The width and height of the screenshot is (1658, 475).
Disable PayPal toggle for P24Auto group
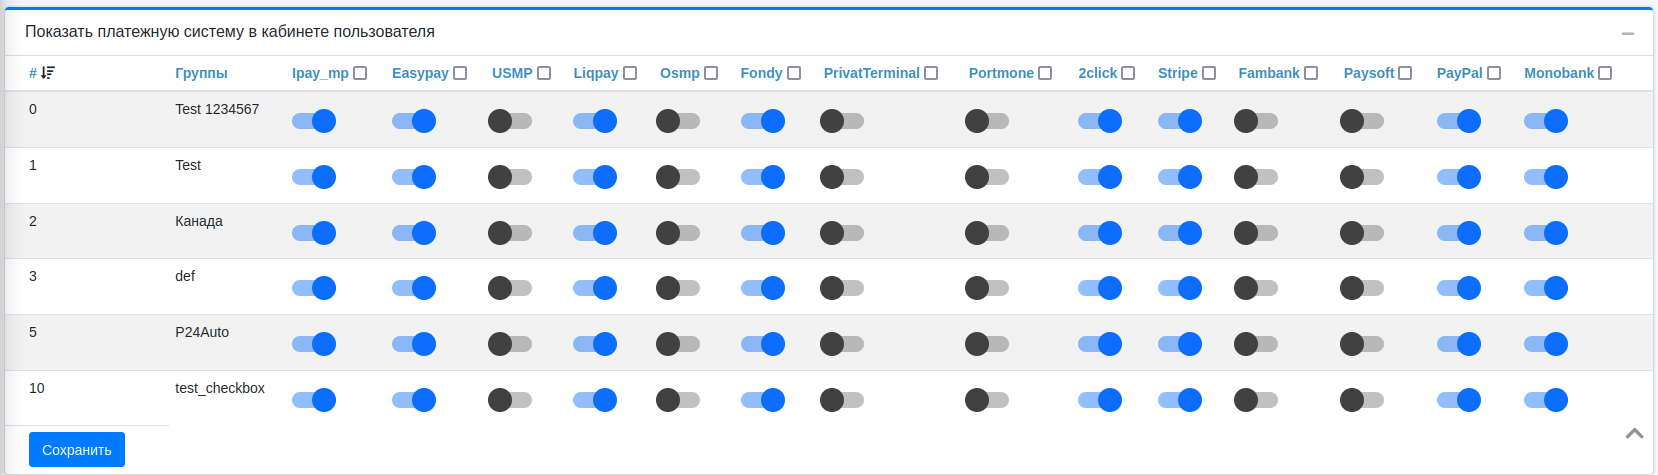pos(1459,344)
